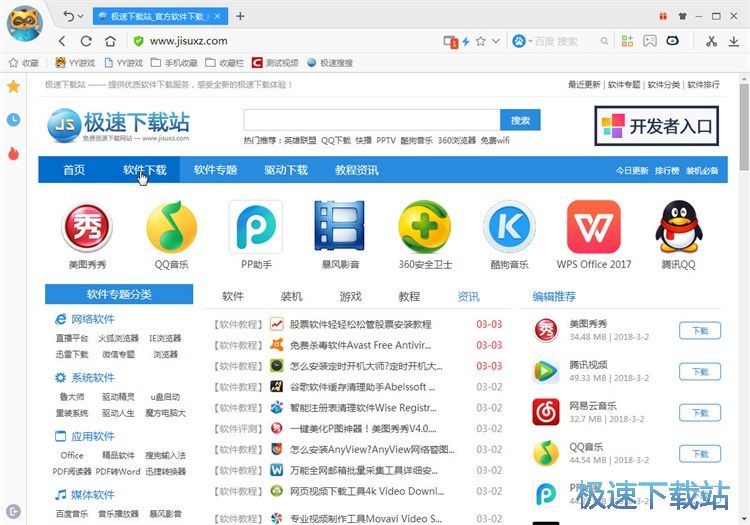Open the 测试视频 bookmark
750x525 pixels.
tap(275, 63)
